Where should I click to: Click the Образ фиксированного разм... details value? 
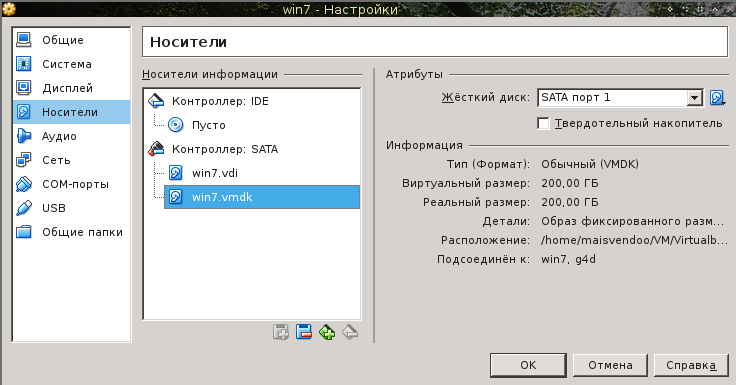(633, 221)
